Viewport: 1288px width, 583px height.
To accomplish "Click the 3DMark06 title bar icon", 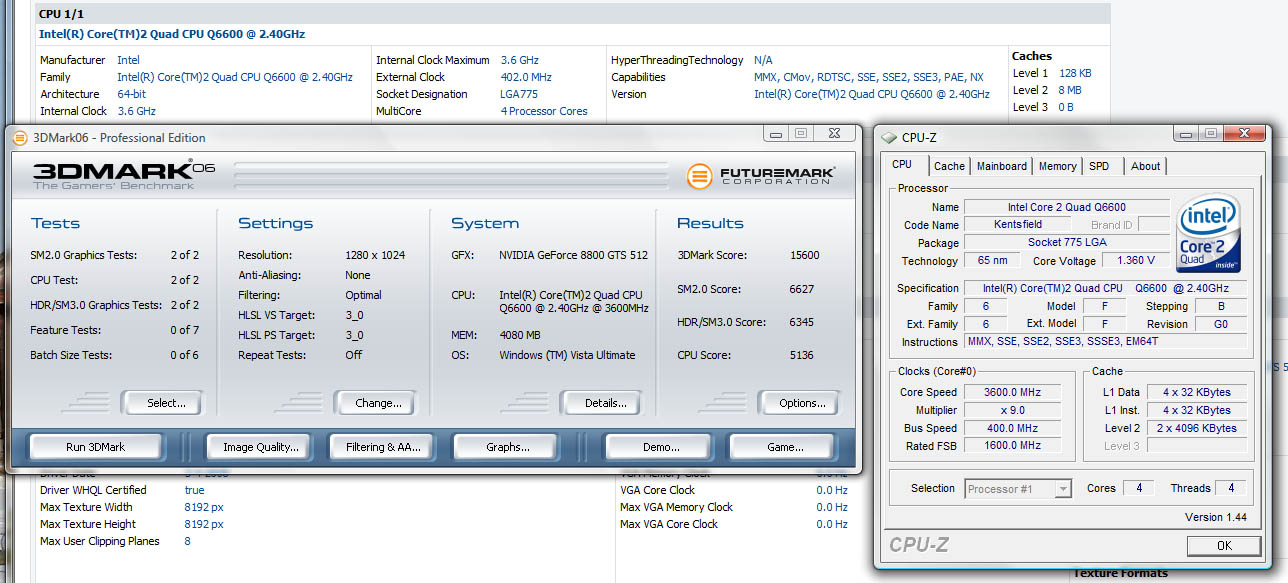I will [20, 138].
